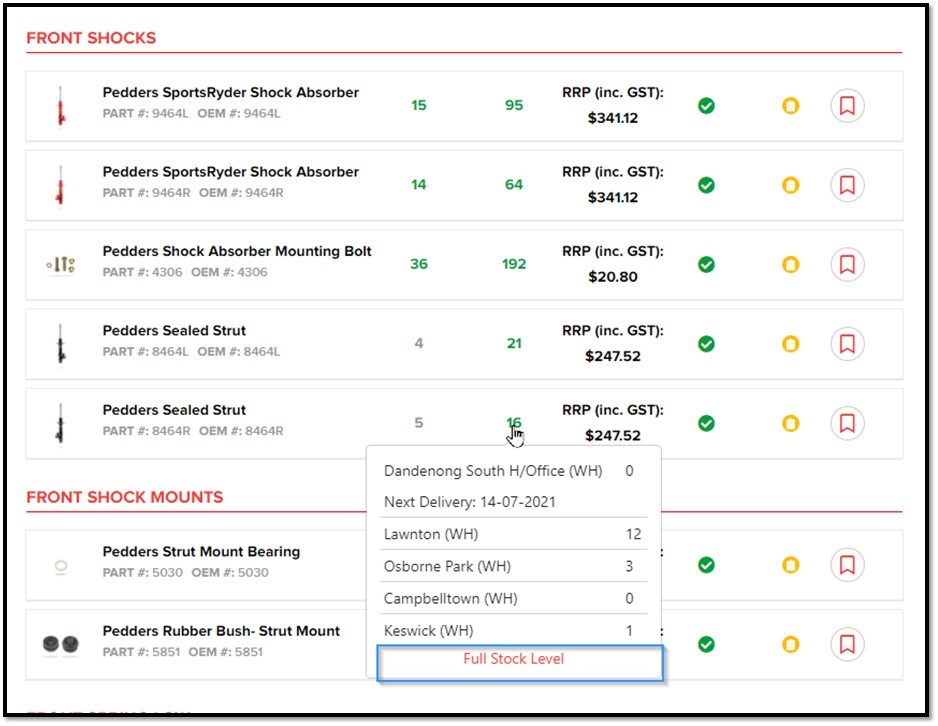Open Pedders Sealed Strut 8464L title
Screen dimensions: 938x726
click(x=174, y=331)
